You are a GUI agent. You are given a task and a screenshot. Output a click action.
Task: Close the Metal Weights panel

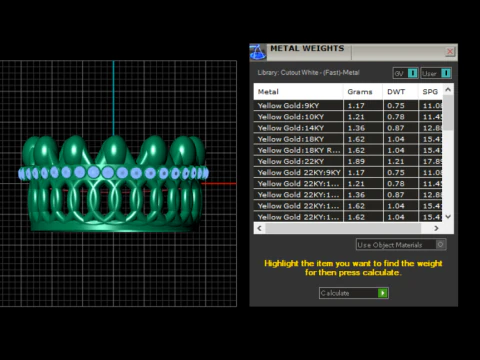pyautogui.click(x=450, y=52)
